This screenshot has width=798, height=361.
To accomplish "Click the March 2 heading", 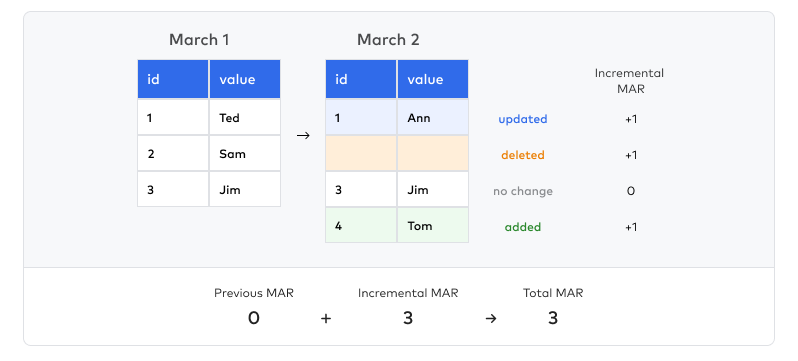I will pos(388,40).
